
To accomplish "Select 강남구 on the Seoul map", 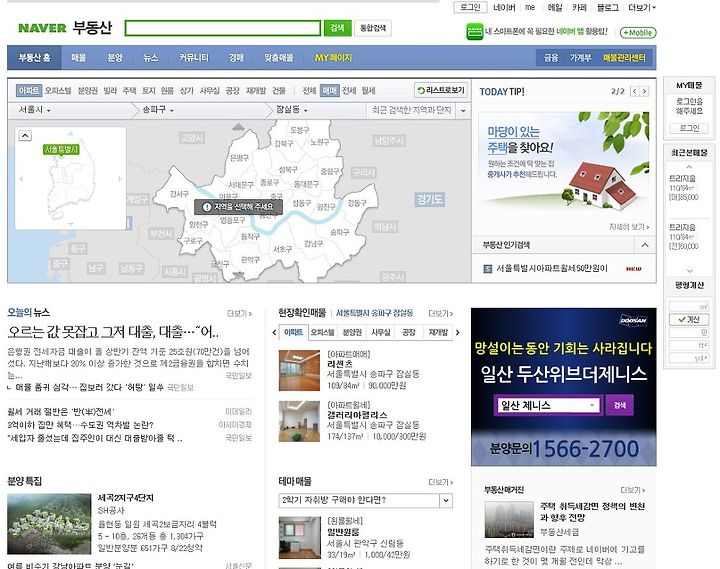I will click(313, 243).
